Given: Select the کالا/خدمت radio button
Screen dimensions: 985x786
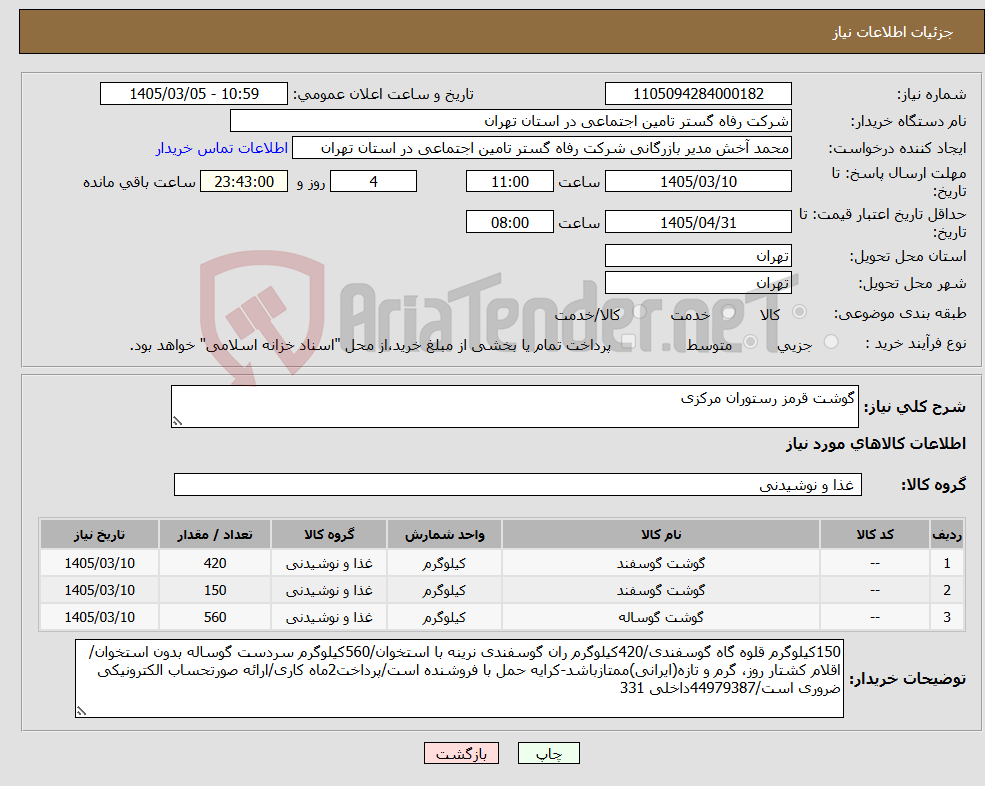Looking at the screenshot, I should (639, 312).
